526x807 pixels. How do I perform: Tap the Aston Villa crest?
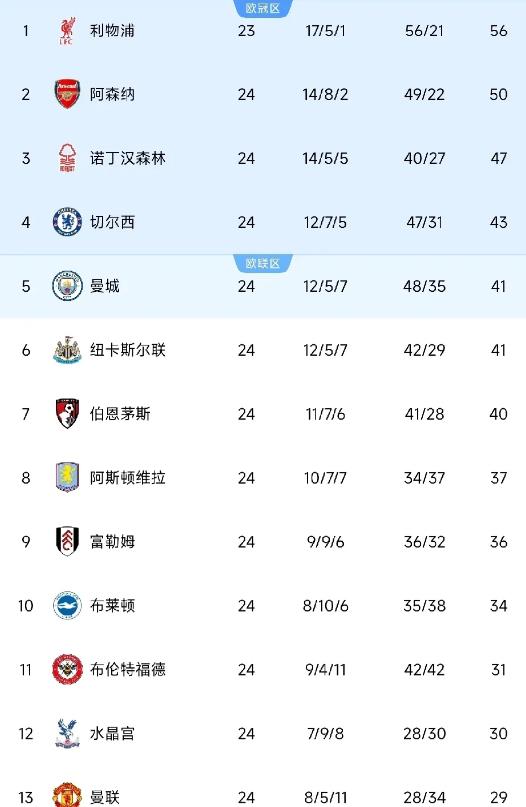click(67, 478)
